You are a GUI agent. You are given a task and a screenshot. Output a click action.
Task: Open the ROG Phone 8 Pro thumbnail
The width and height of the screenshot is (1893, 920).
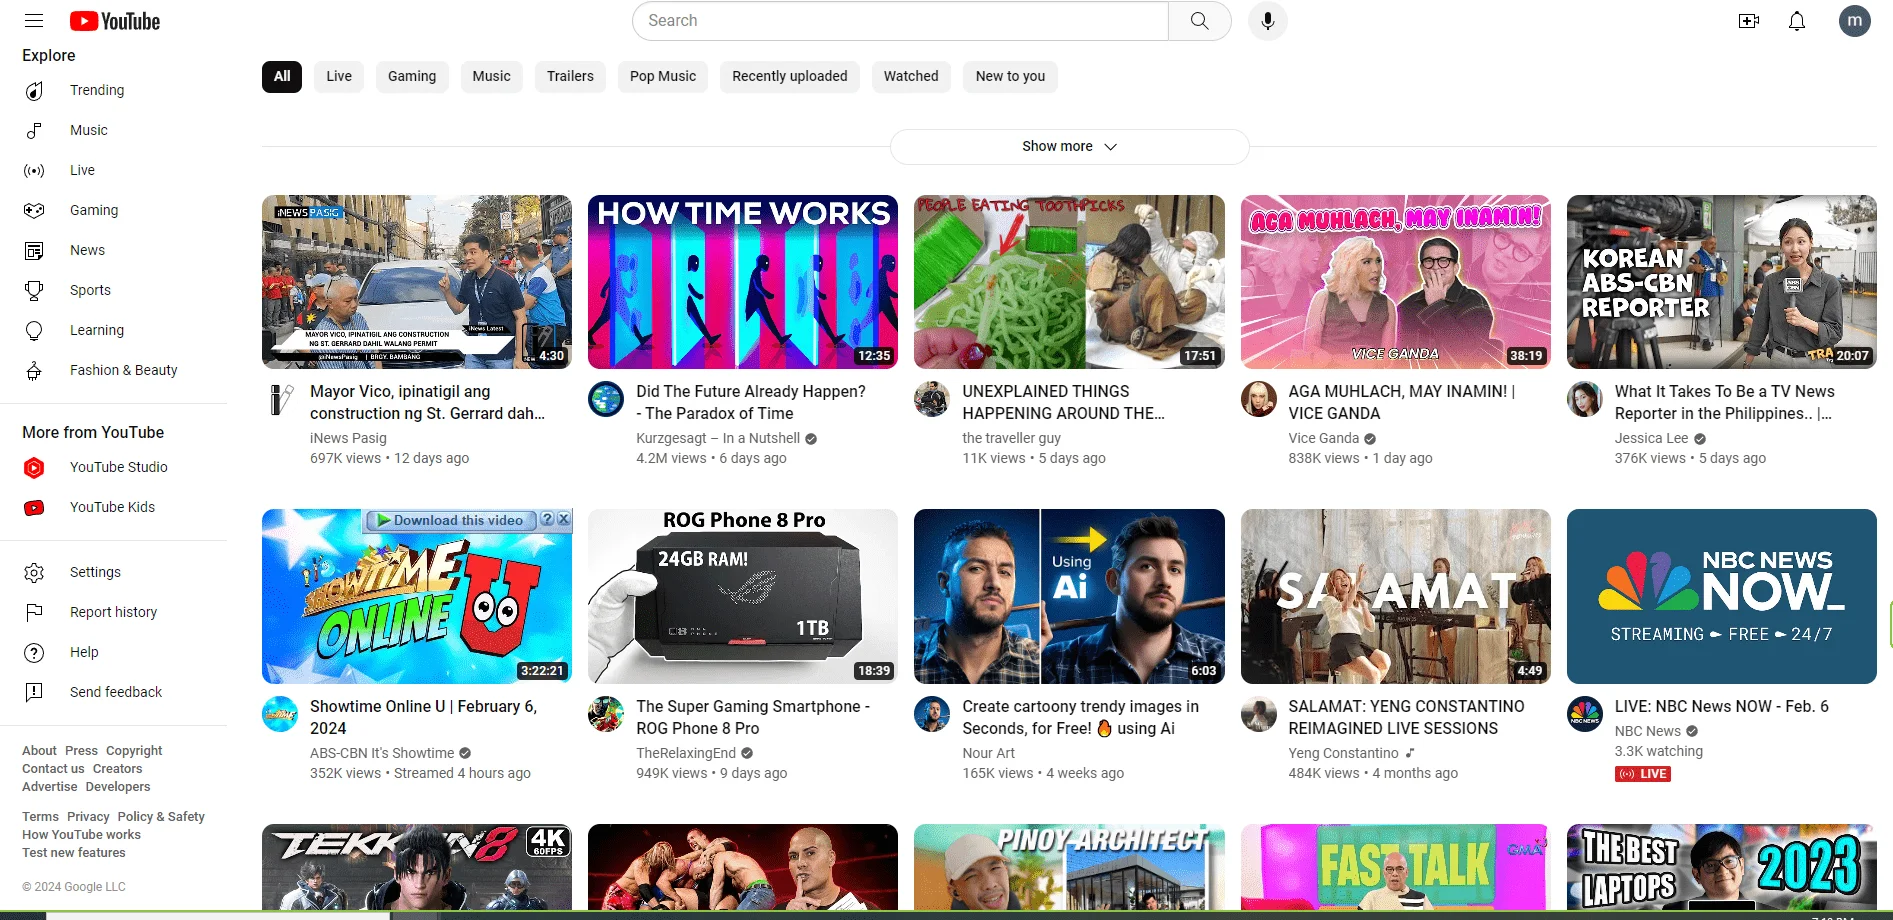tap(743, 596)
